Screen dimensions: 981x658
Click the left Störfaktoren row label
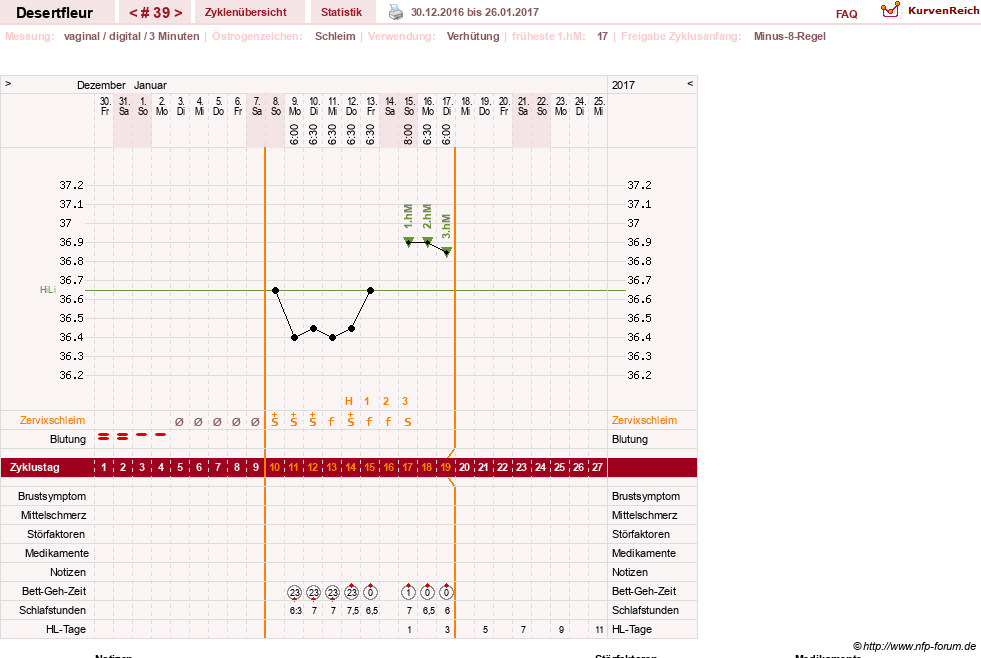click(x=56, y=534)
